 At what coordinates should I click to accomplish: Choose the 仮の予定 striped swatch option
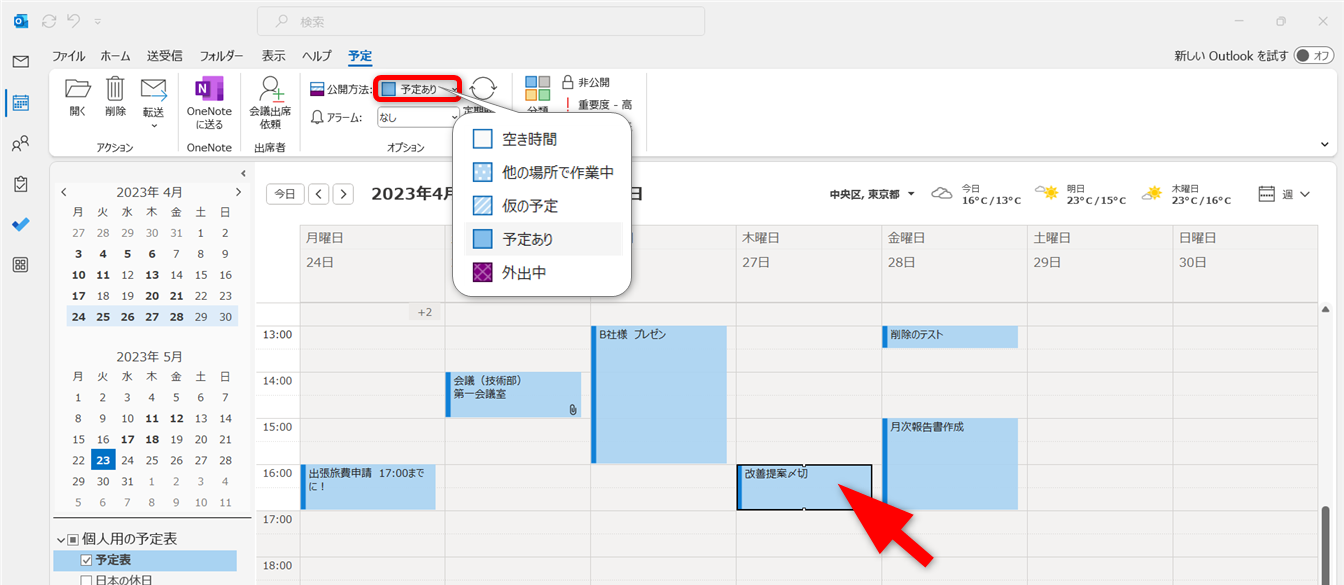pyautogui.click(x=483, y=206)
